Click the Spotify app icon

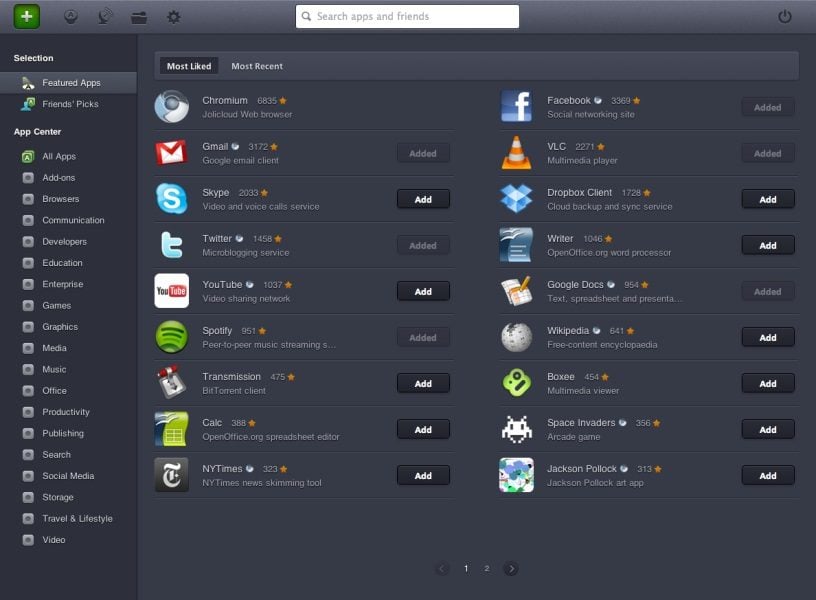pos(171,337)
